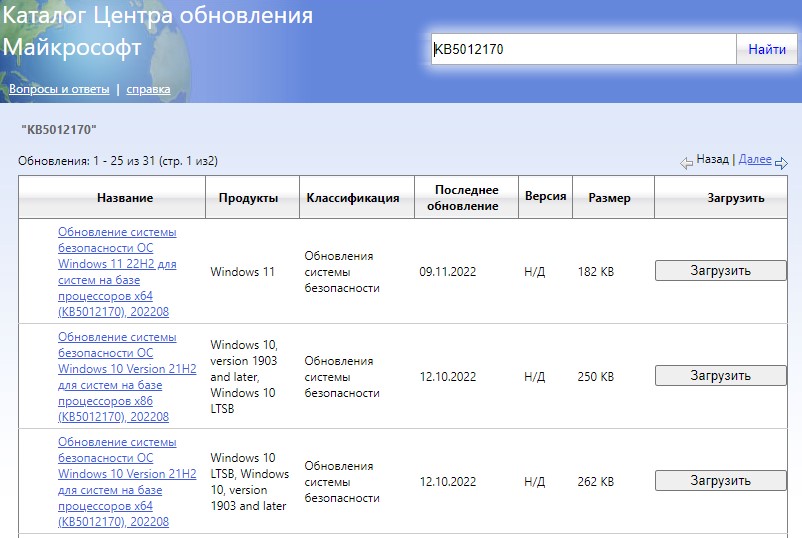
Task: Open the справка help link
Action: click(x=148, y=89)
